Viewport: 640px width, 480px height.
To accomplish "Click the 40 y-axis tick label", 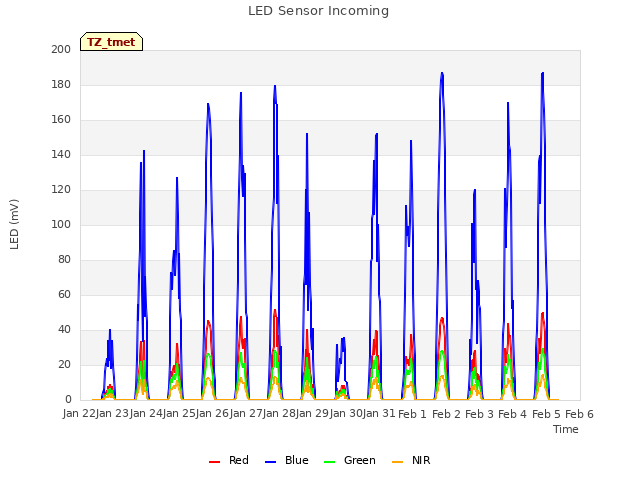I will point(64,330).
